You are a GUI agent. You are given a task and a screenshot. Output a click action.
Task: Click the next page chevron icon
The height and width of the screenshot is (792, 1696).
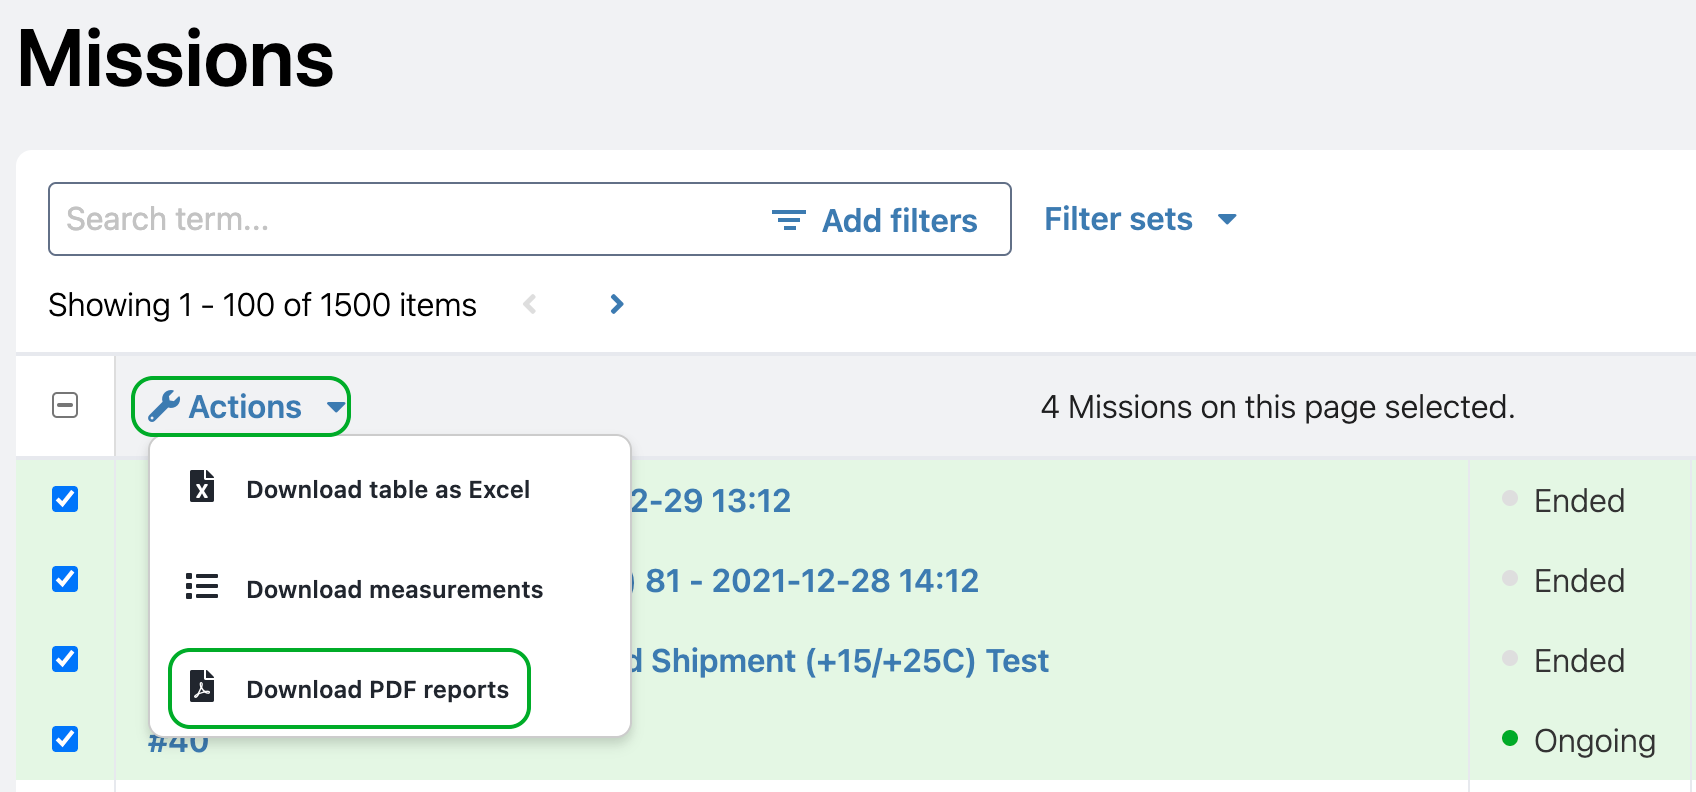coord(617,304)
